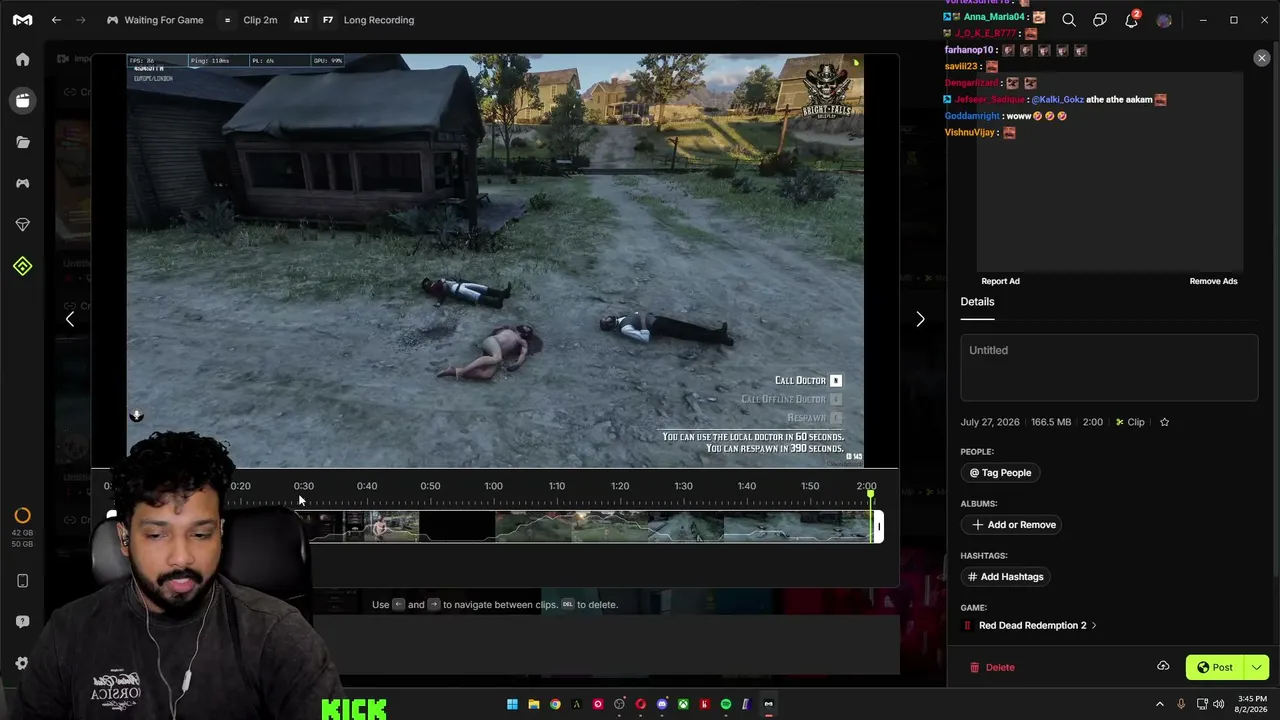1280x720 pixels.
Task: Open the clips library icon in the sidebar
Action: (x=22, y=101)
